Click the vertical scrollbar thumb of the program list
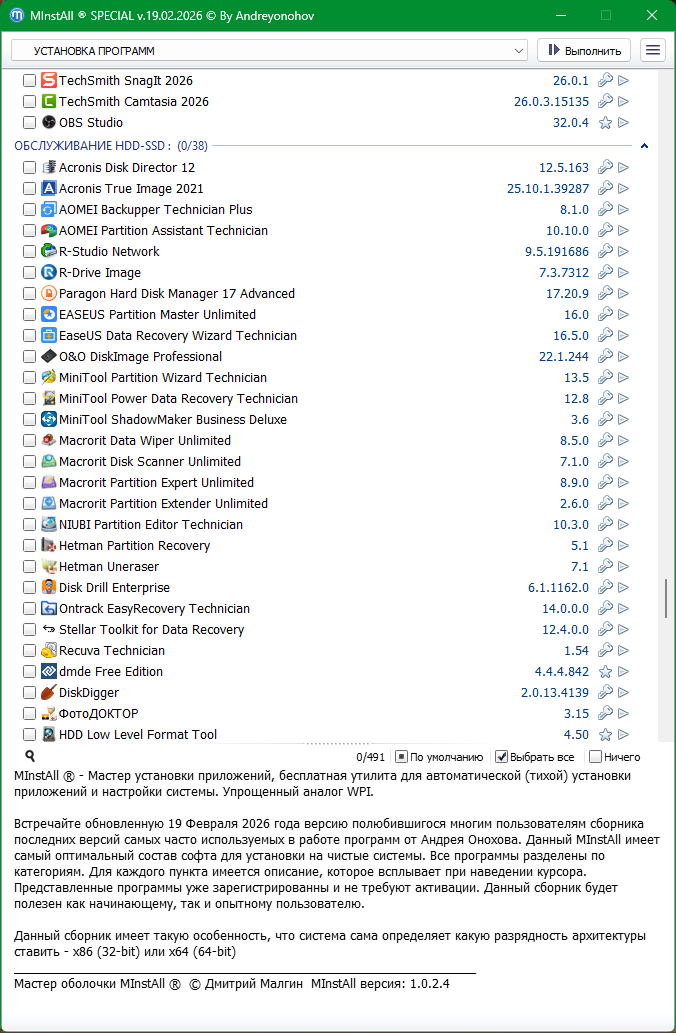This screenshot has height=1033, width=676. (x=666, y=599)
